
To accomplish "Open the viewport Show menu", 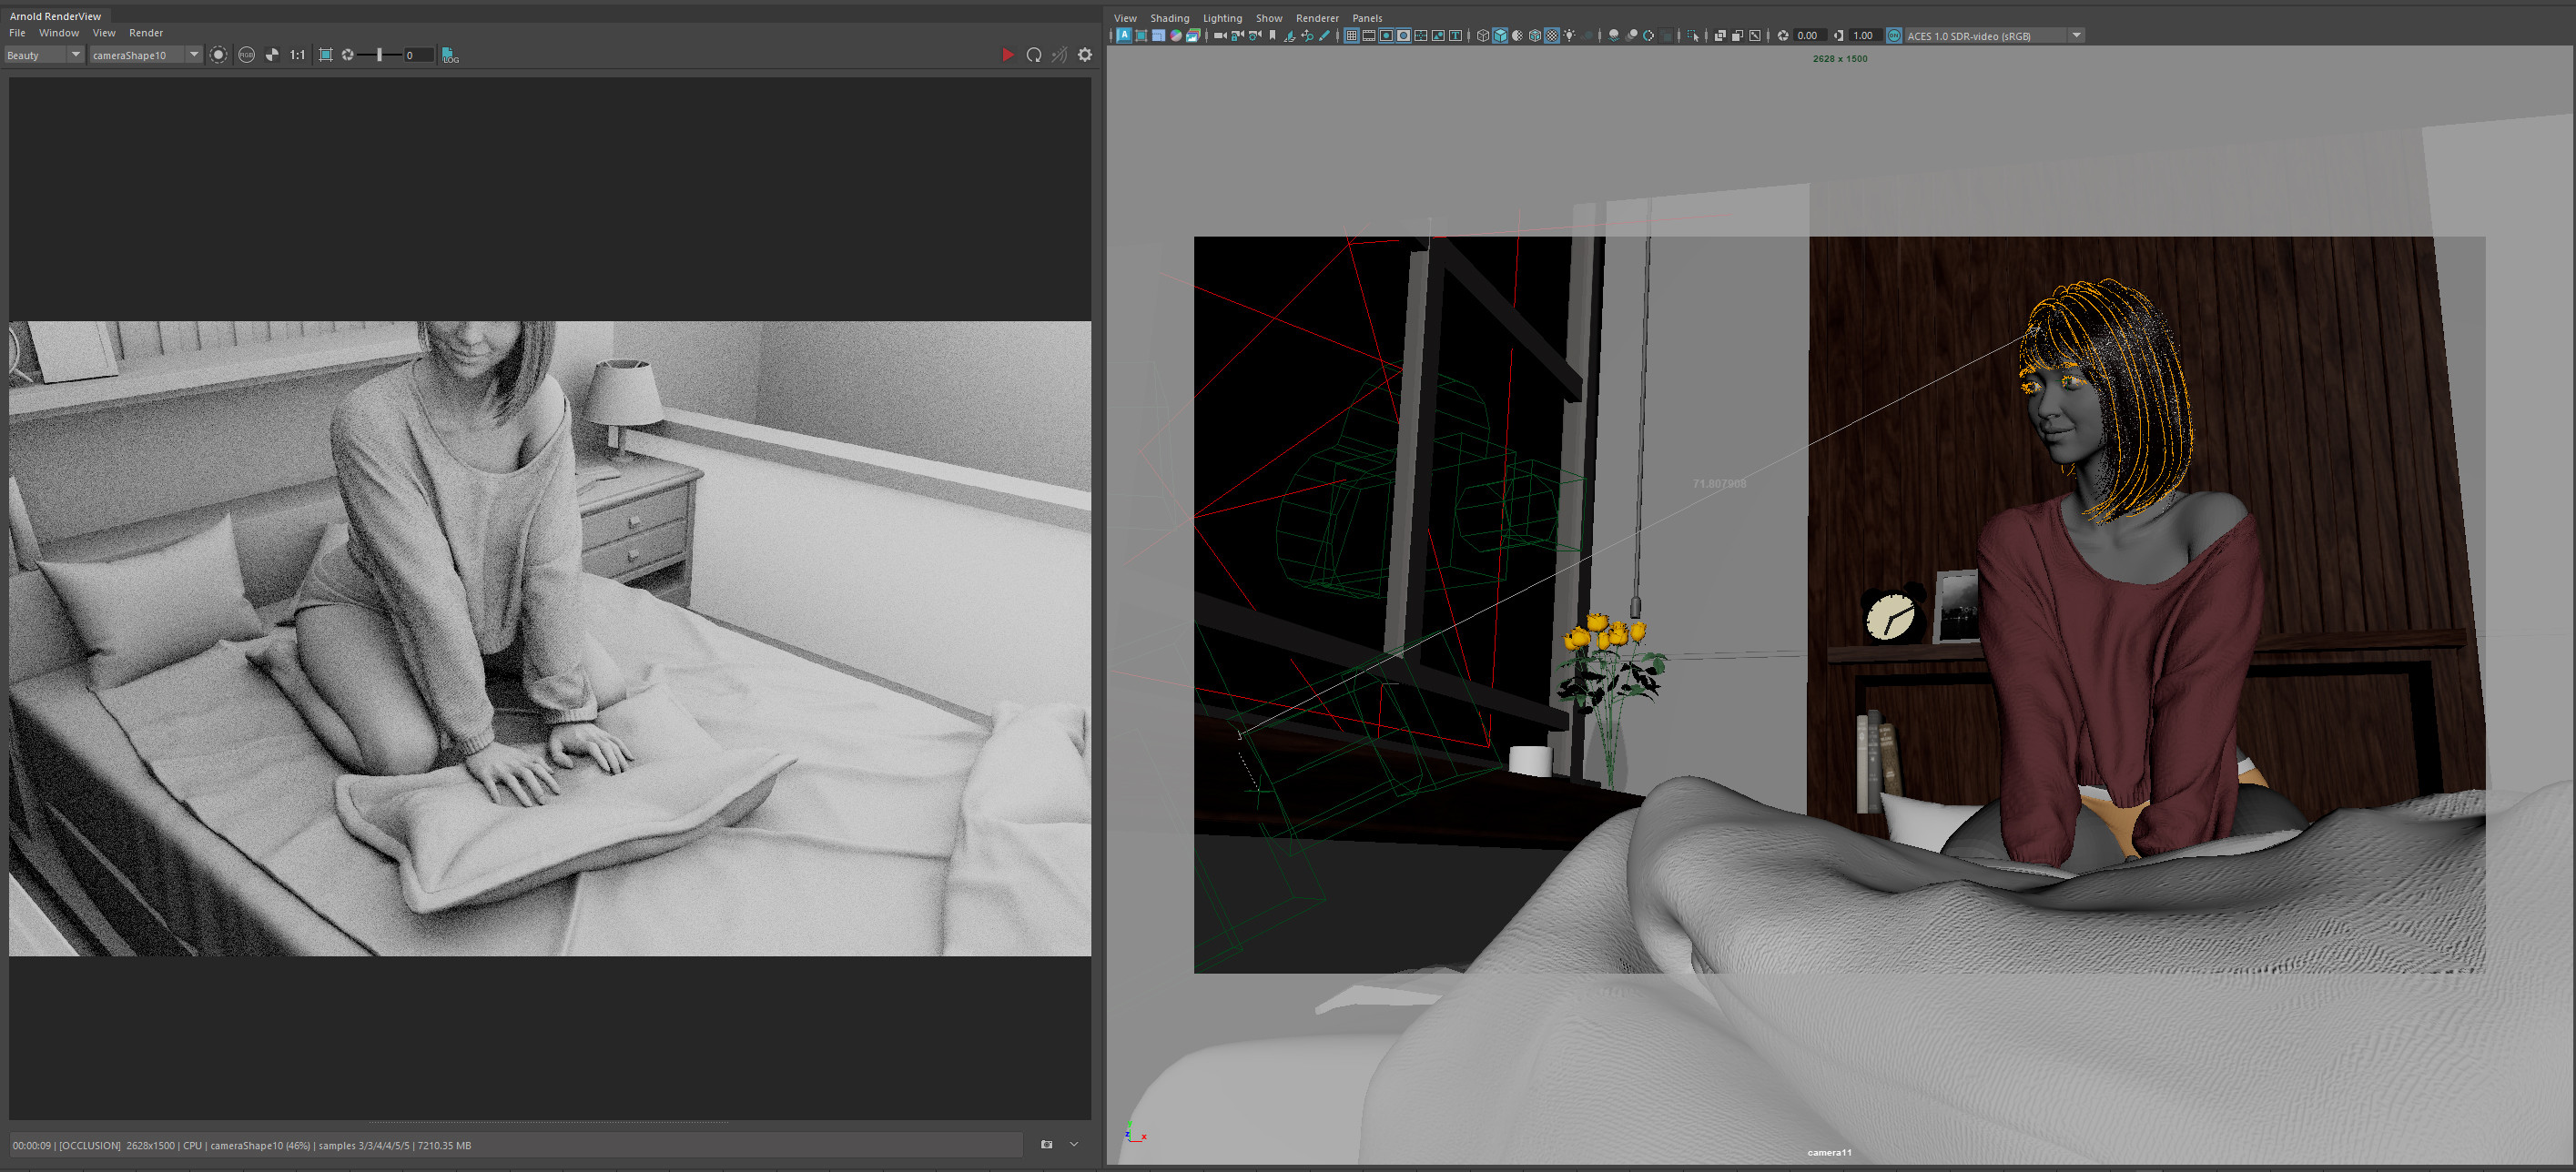I will (x=1269, y=18).
